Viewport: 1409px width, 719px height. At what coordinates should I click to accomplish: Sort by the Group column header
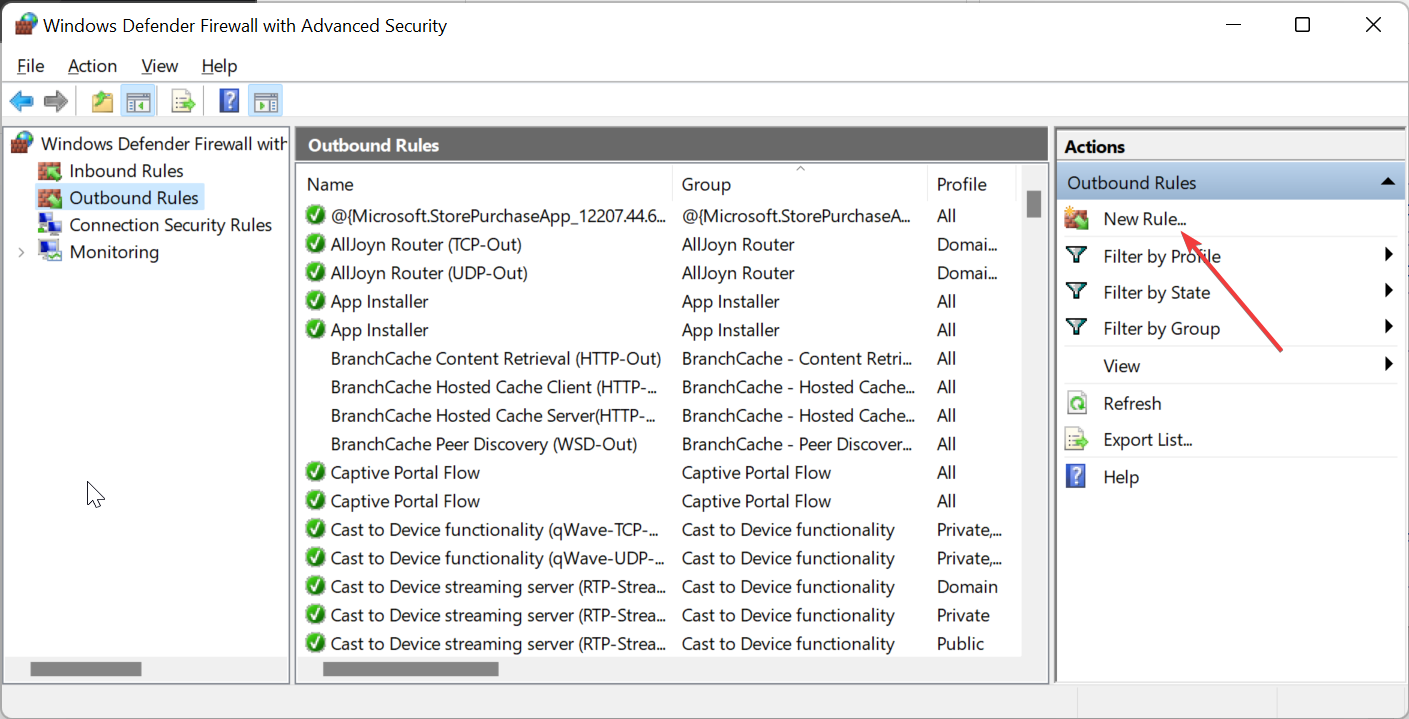(x=800, y=184)
